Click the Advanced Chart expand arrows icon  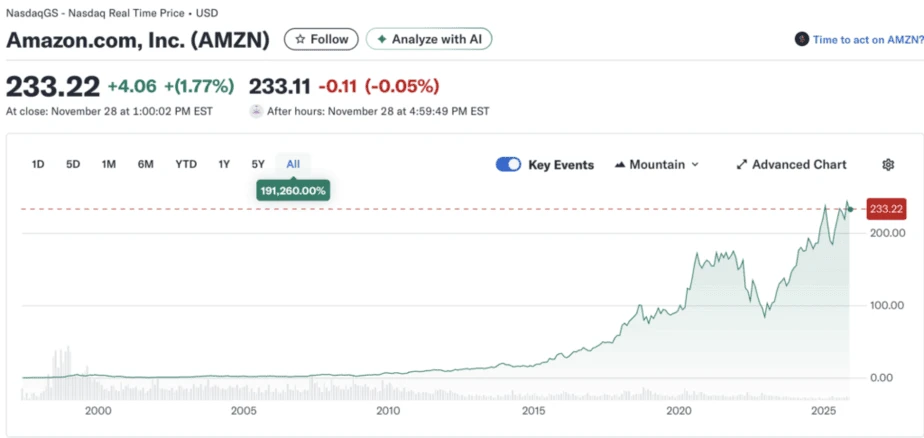pyautogui.click(x=742, y=165)
